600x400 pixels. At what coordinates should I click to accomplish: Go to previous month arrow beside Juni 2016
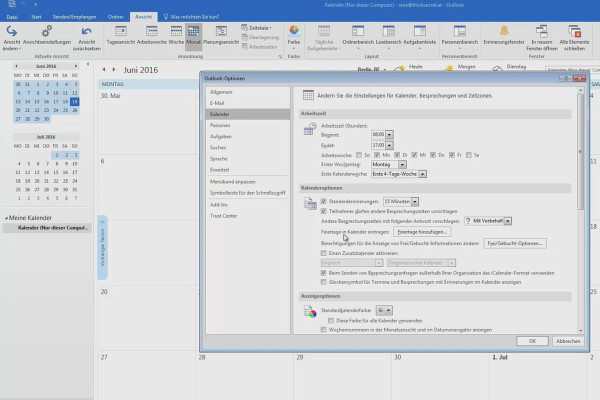tap(104, 70)
